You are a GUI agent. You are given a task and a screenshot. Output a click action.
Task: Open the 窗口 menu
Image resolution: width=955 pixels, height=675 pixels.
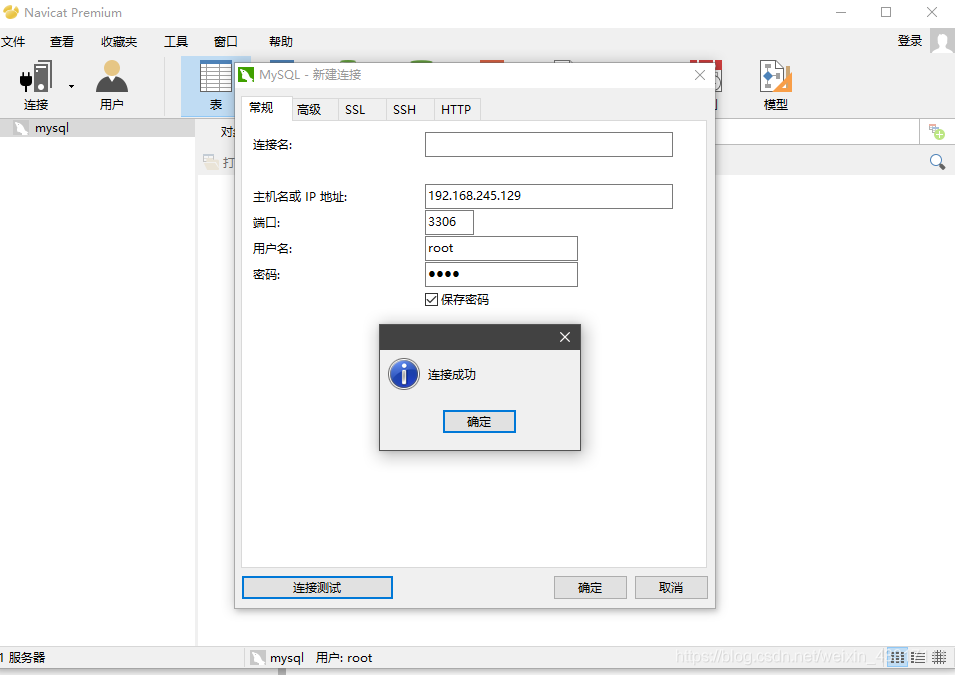tap(225, 41)
